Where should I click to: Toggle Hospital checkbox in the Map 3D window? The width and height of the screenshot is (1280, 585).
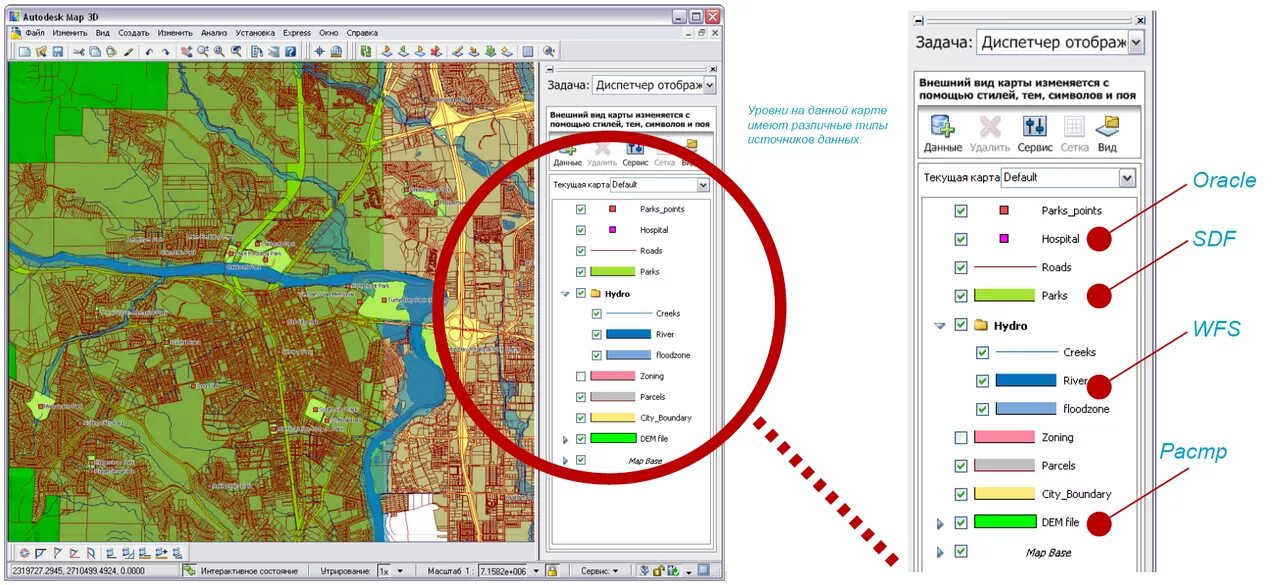pos(581,230)
